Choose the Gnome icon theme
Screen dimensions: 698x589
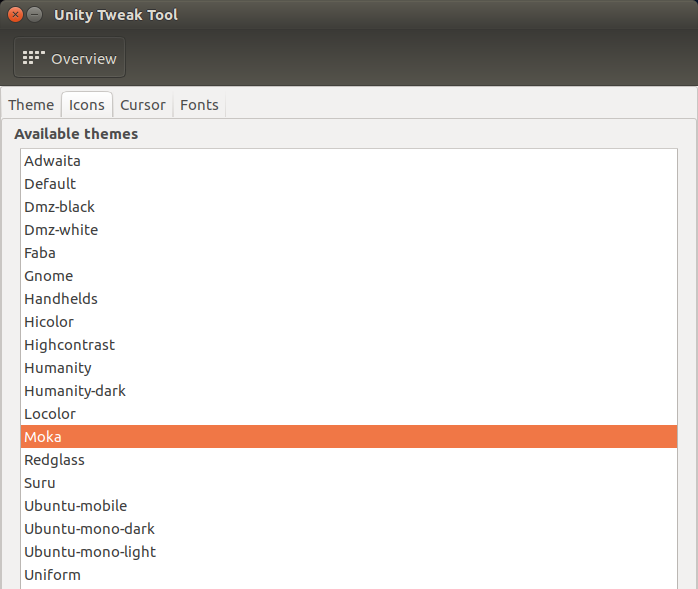point(49,276)
